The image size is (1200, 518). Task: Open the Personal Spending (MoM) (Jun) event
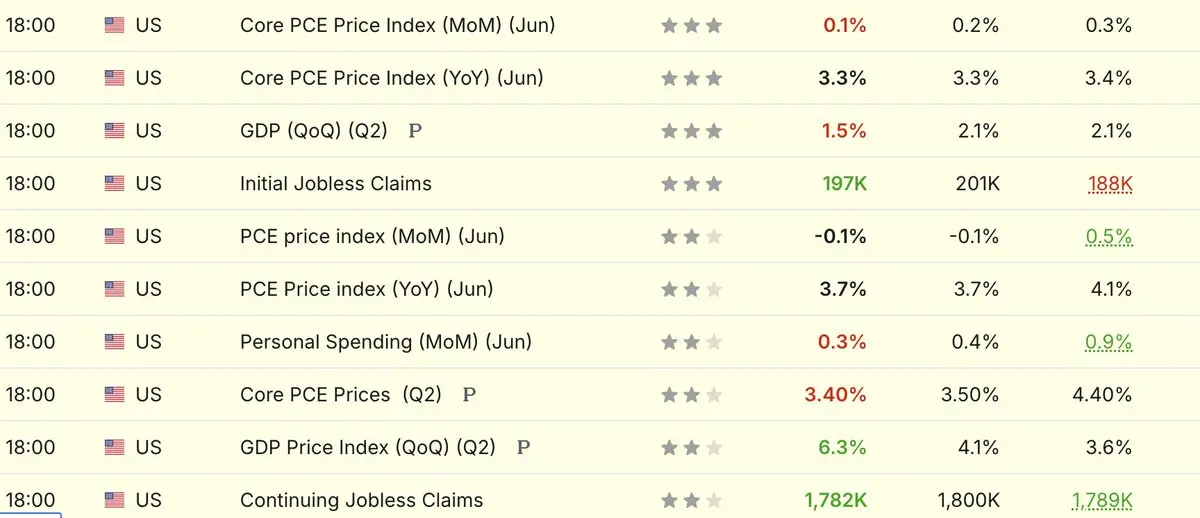click(386, 342)
